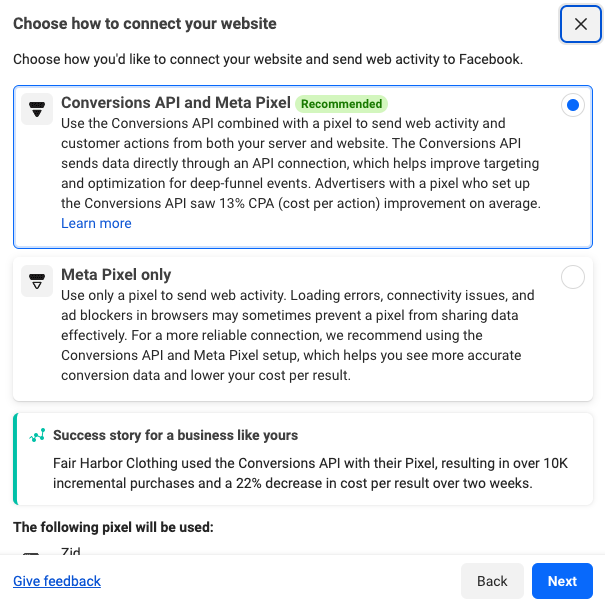605x604 pixels.
Task: Click the Fair Harbor Clothing success story text
Action: pos(310,473)
